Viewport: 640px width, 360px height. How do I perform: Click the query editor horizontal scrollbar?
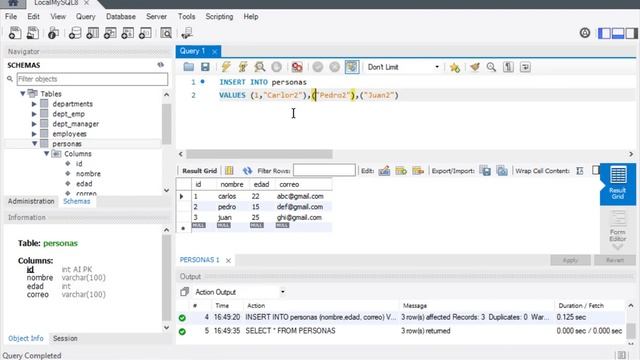[x=259, y=154]
